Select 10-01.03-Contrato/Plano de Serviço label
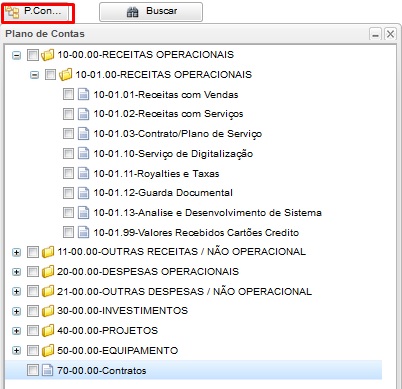 [178, 134]
